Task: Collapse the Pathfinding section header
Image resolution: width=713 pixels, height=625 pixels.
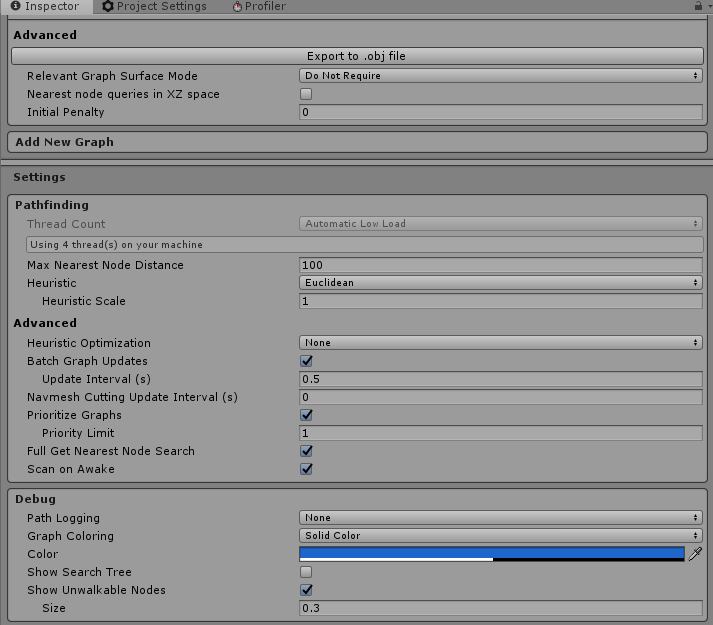Action: [52, 205]
